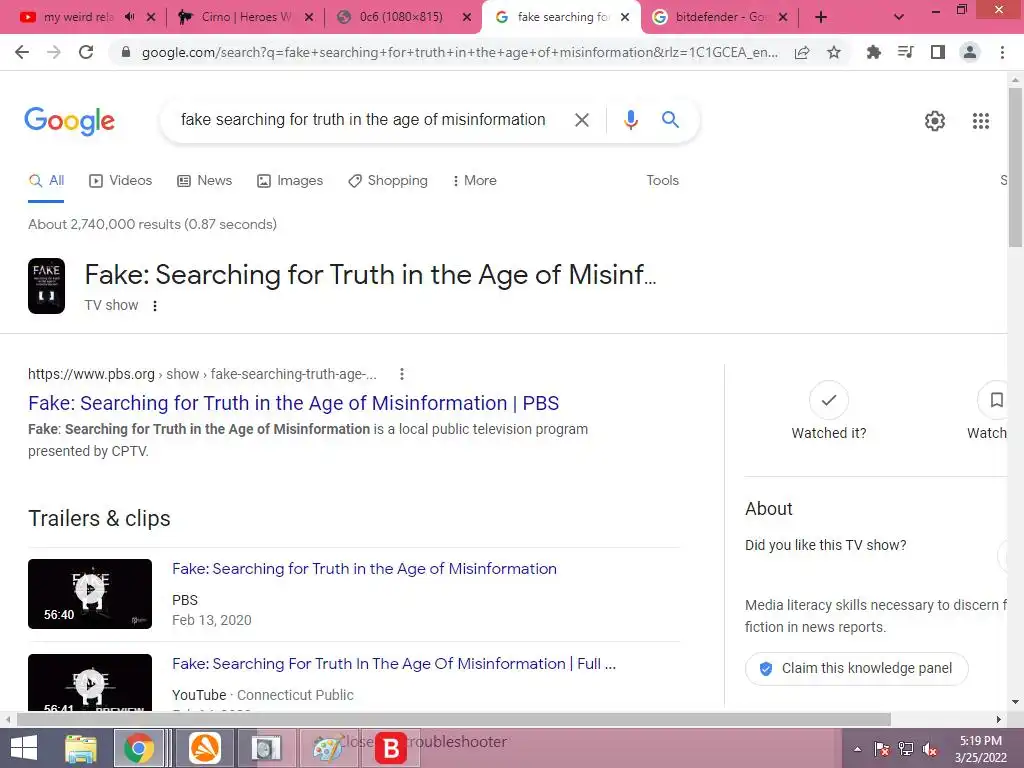Switch to the 0c6 (1080×815) tab
This screenshot has width=1024, height=768.
[x=401, y=17]
